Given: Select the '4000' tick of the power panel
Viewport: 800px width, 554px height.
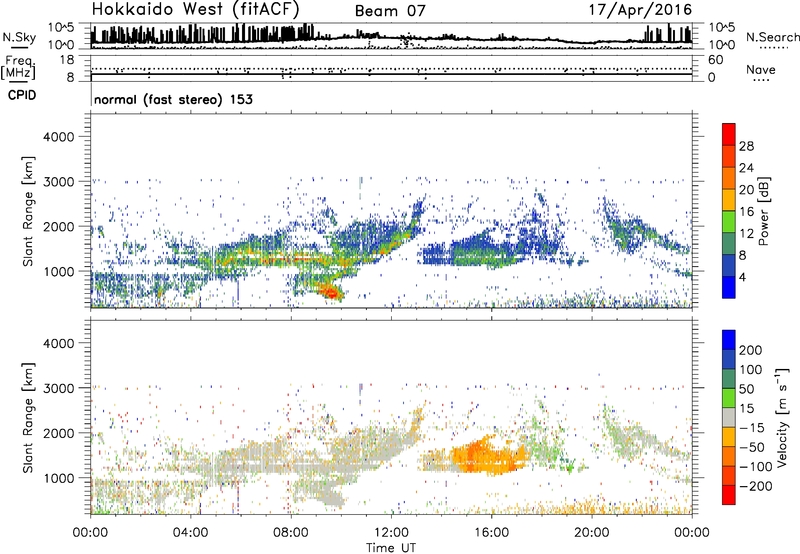Looking at the screenshot, I should point(59,137).
